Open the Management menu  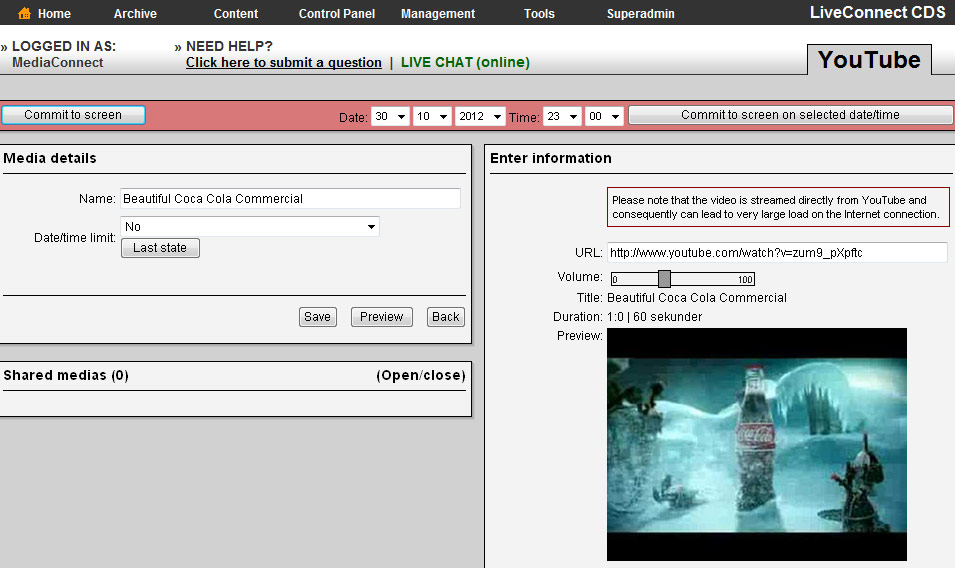[438, 13]
